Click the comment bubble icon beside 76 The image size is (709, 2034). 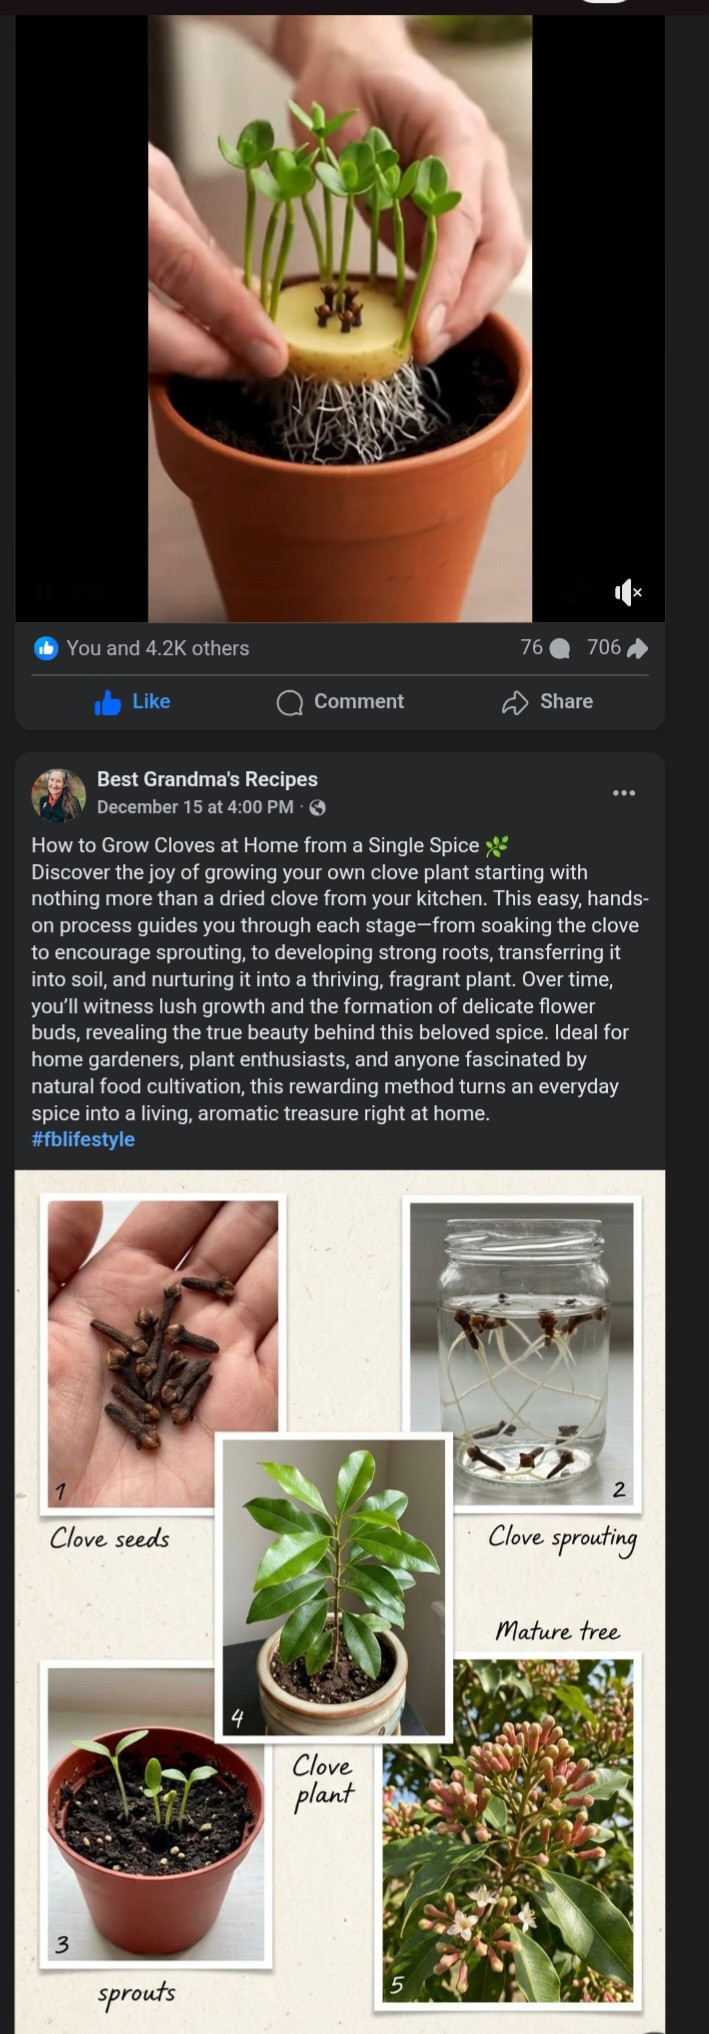[x=560, y=649]
